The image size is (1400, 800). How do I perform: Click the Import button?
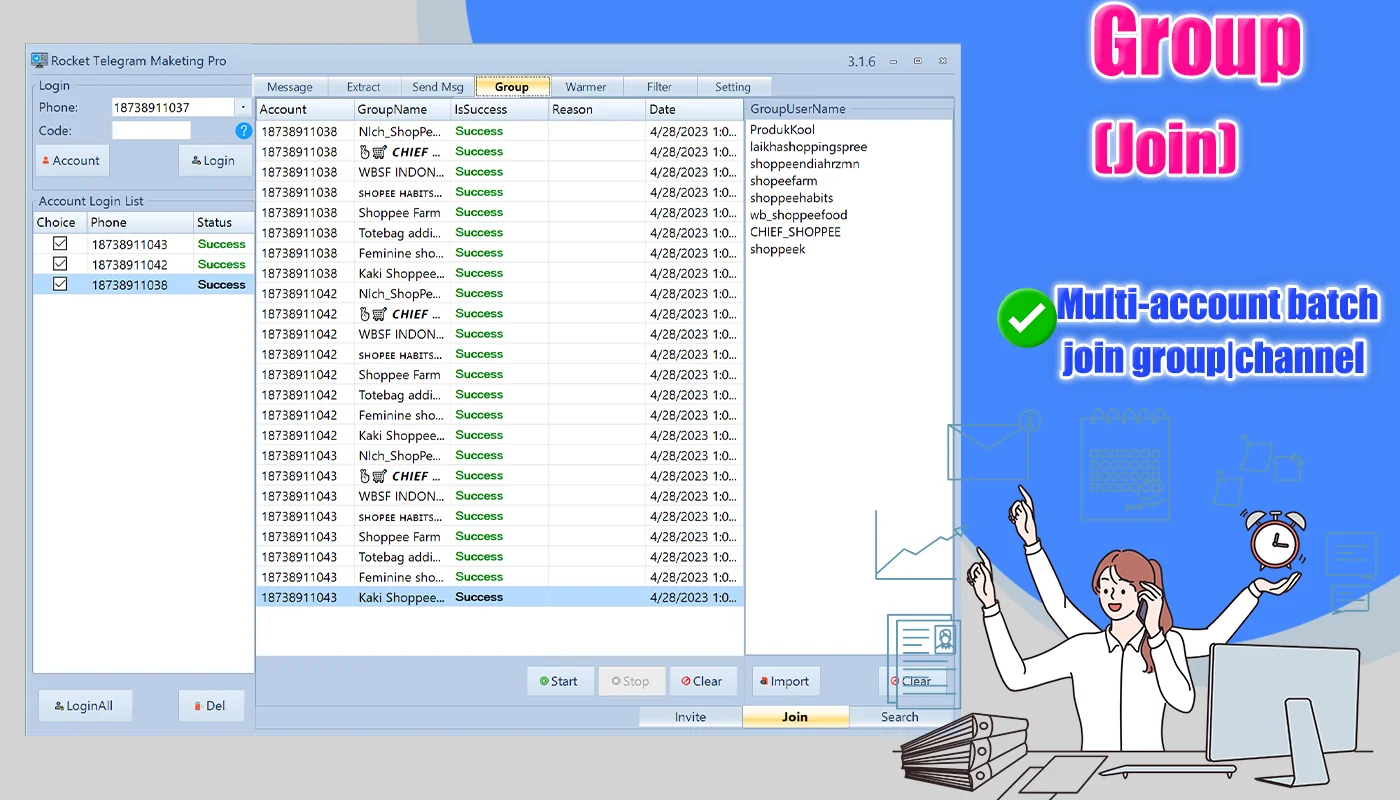click(x=786, y=681)
